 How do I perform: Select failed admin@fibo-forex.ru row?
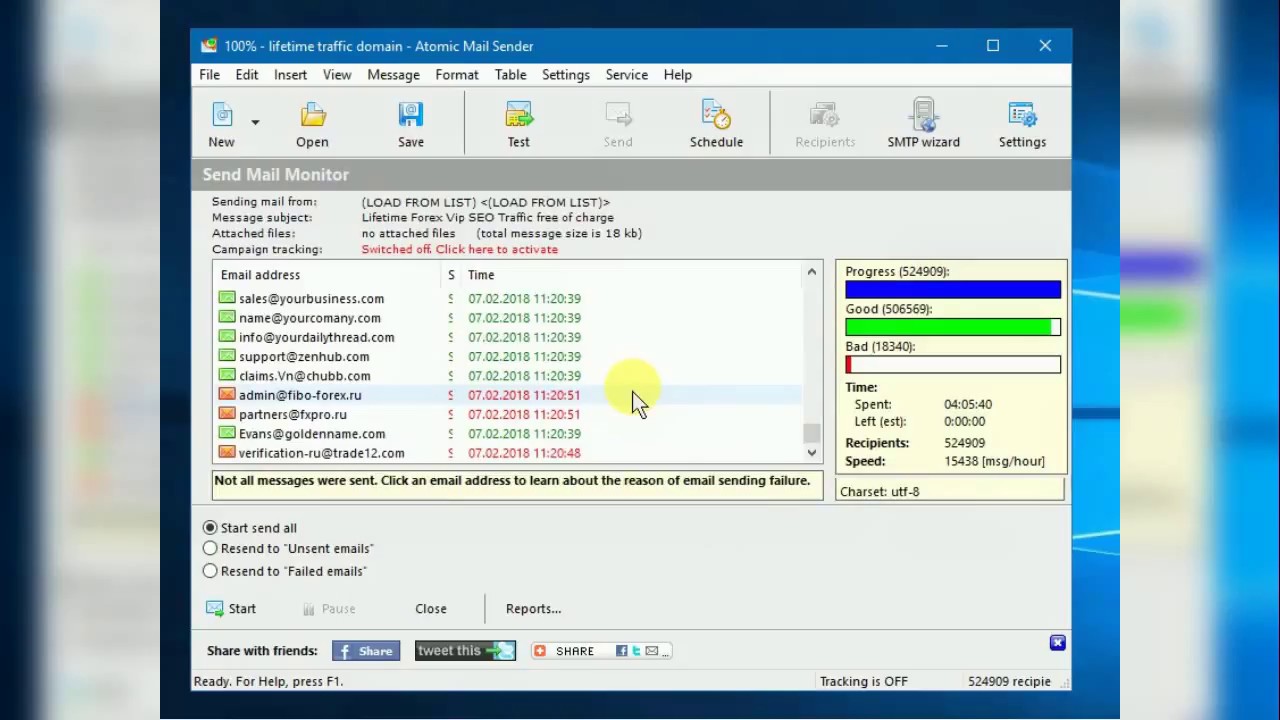click(x=508, y=395)
